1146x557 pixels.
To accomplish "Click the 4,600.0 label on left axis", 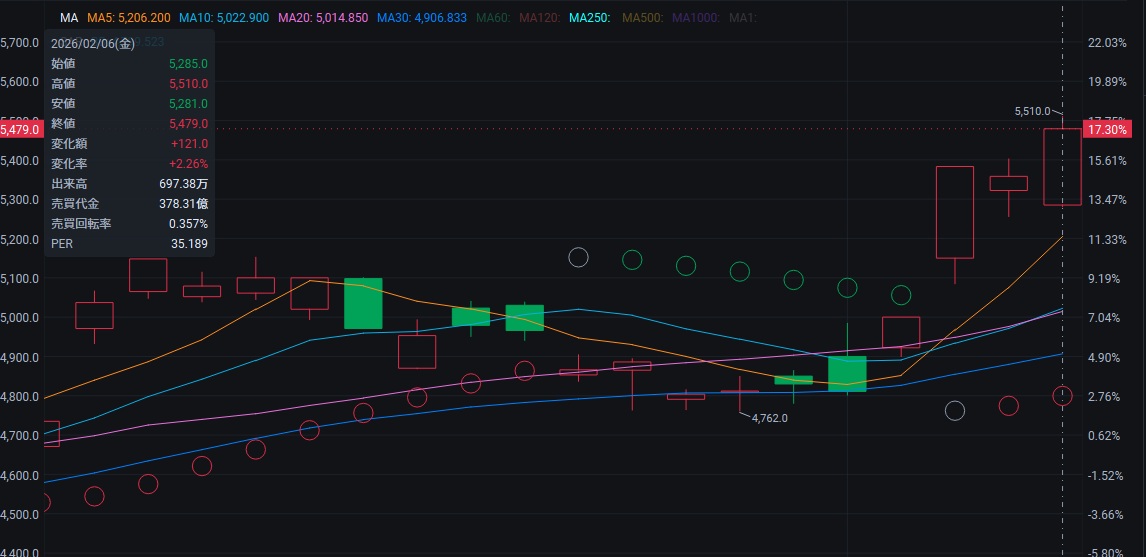I will [x=20, y=475].
